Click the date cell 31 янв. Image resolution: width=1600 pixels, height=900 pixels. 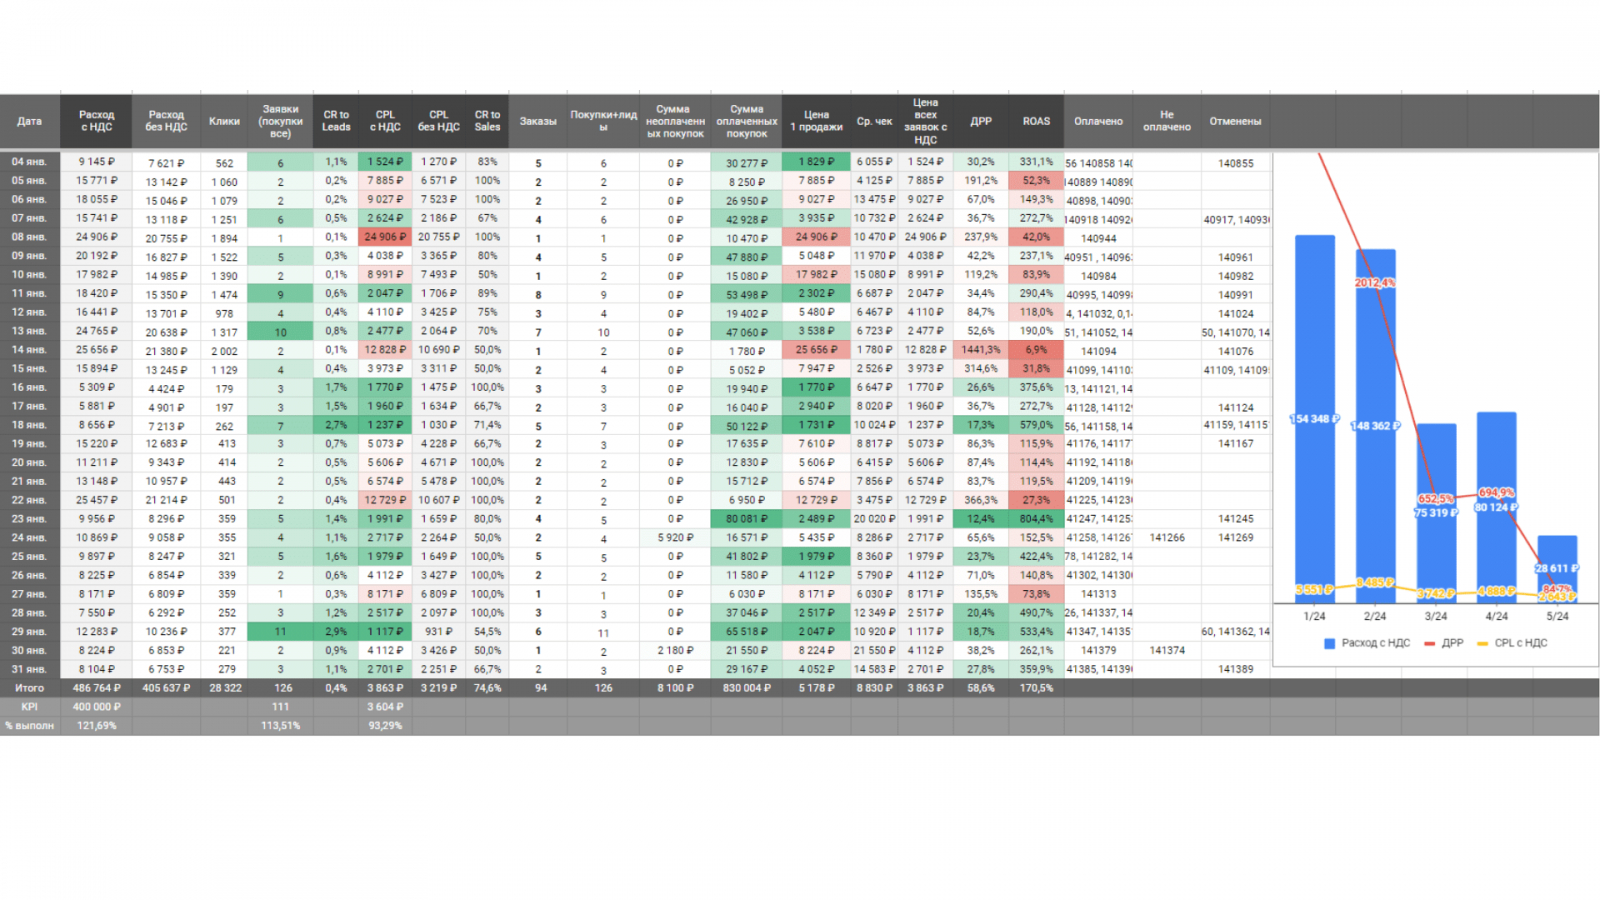[30, 669]
